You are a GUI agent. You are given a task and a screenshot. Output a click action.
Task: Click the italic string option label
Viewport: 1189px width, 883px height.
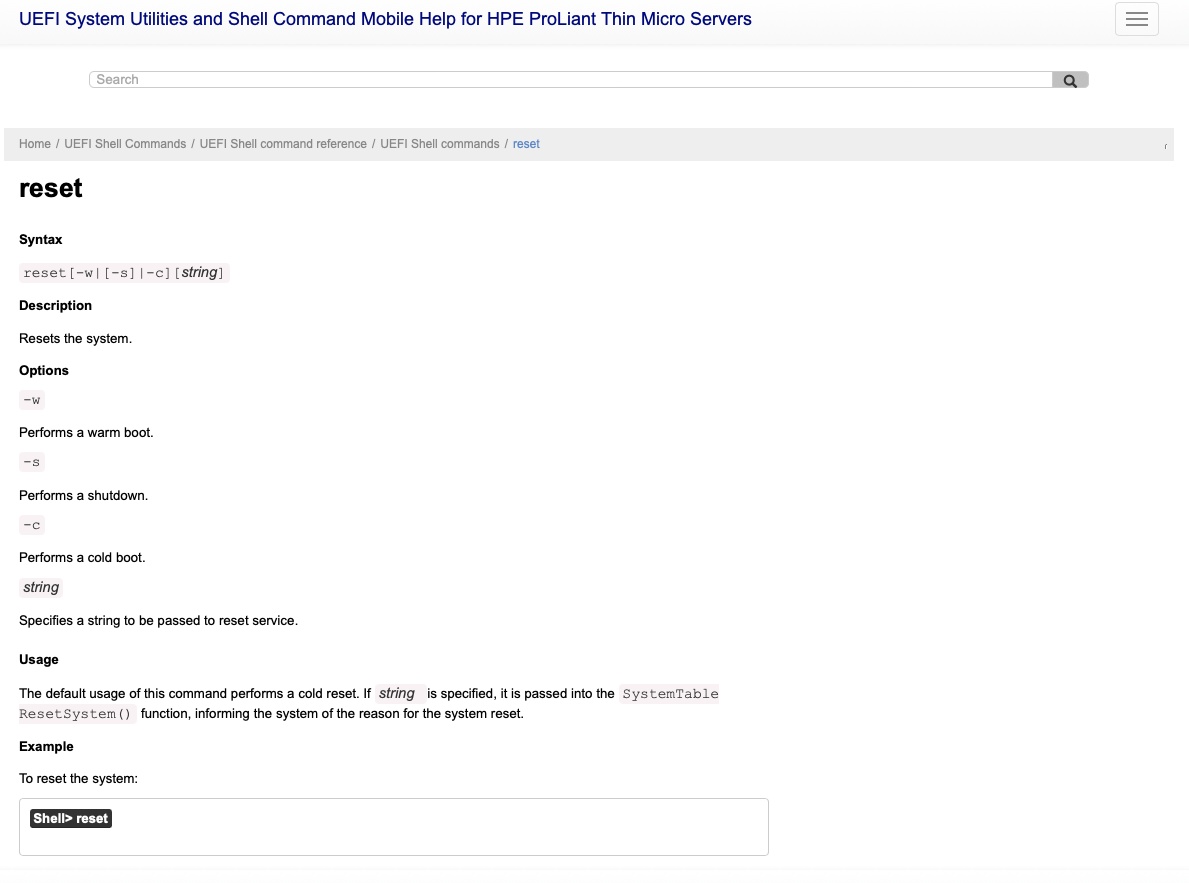[41, 587]
